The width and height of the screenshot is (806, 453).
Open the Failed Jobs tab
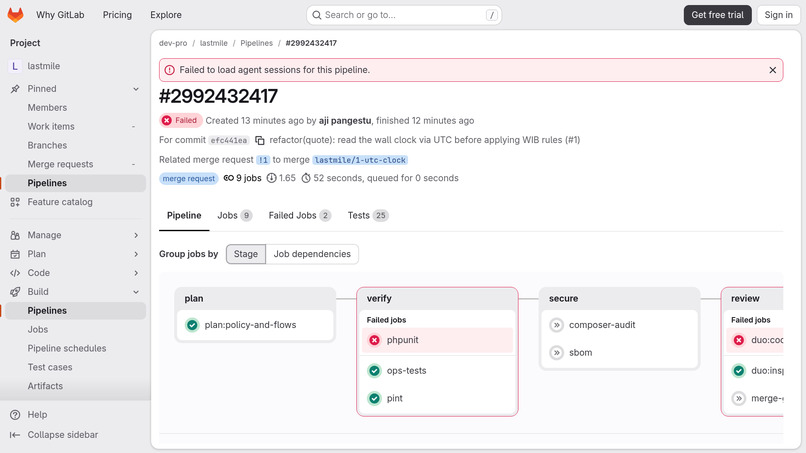coord(300,215)
